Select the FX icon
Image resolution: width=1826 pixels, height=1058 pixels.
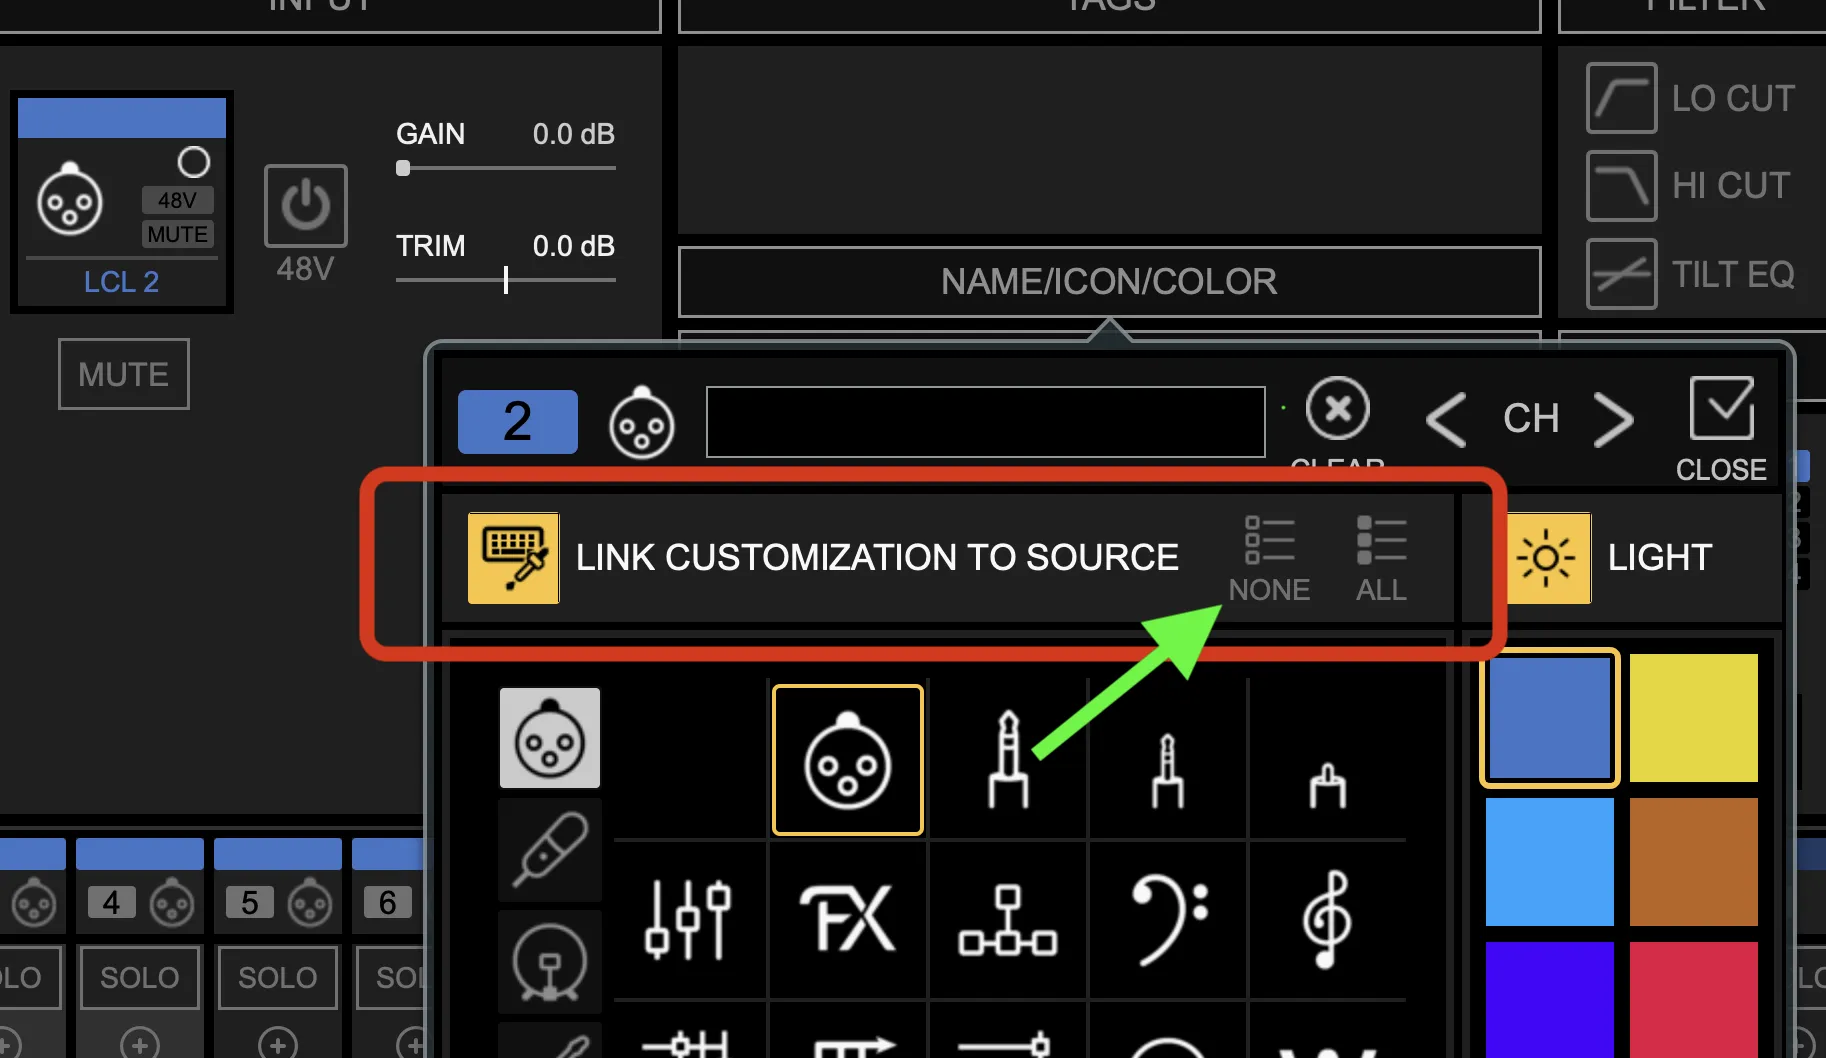847,919
